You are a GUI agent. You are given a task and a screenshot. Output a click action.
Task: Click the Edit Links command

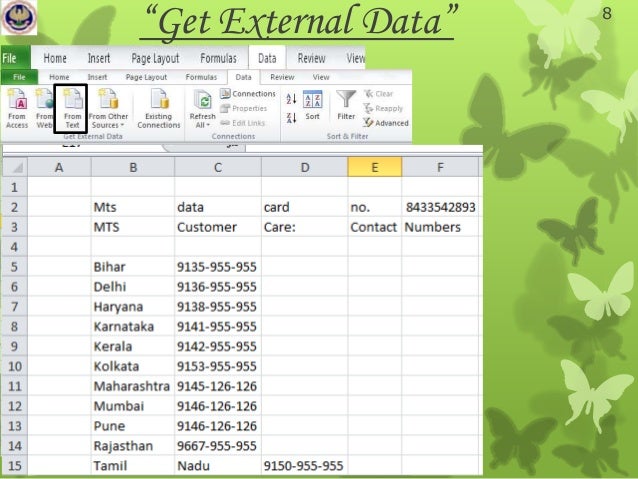[x=243, y=123]
